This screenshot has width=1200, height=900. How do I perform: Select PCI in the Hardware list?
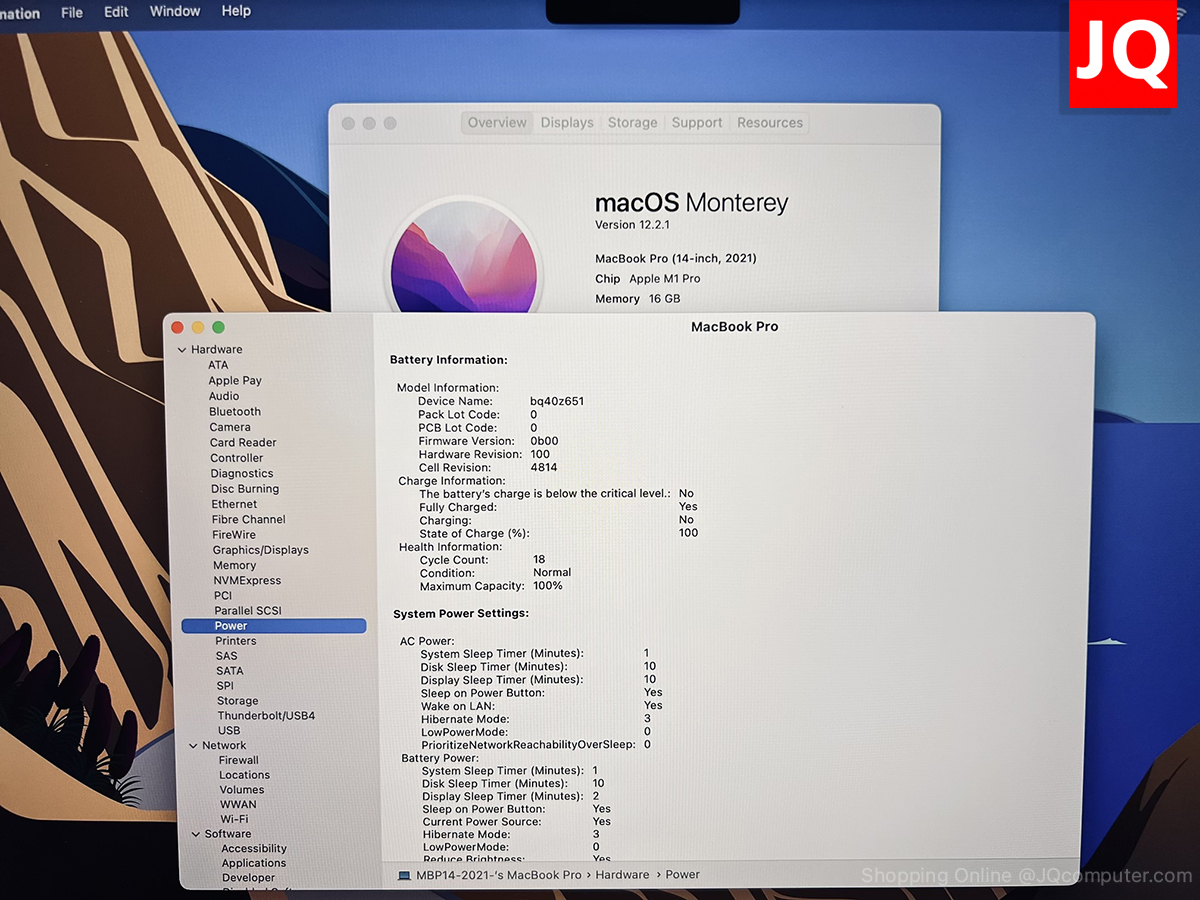coord(223,595)
